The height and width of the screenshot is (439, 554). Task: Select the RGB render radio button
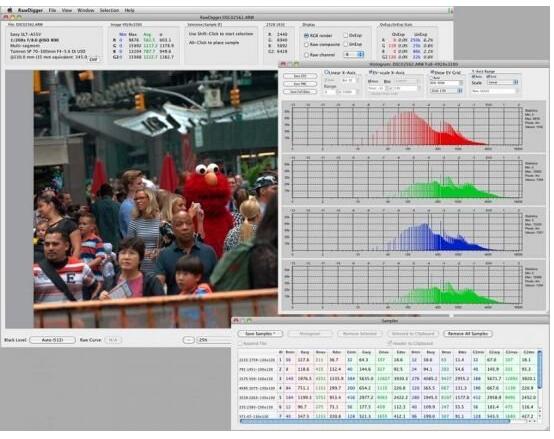coord(306,36)
